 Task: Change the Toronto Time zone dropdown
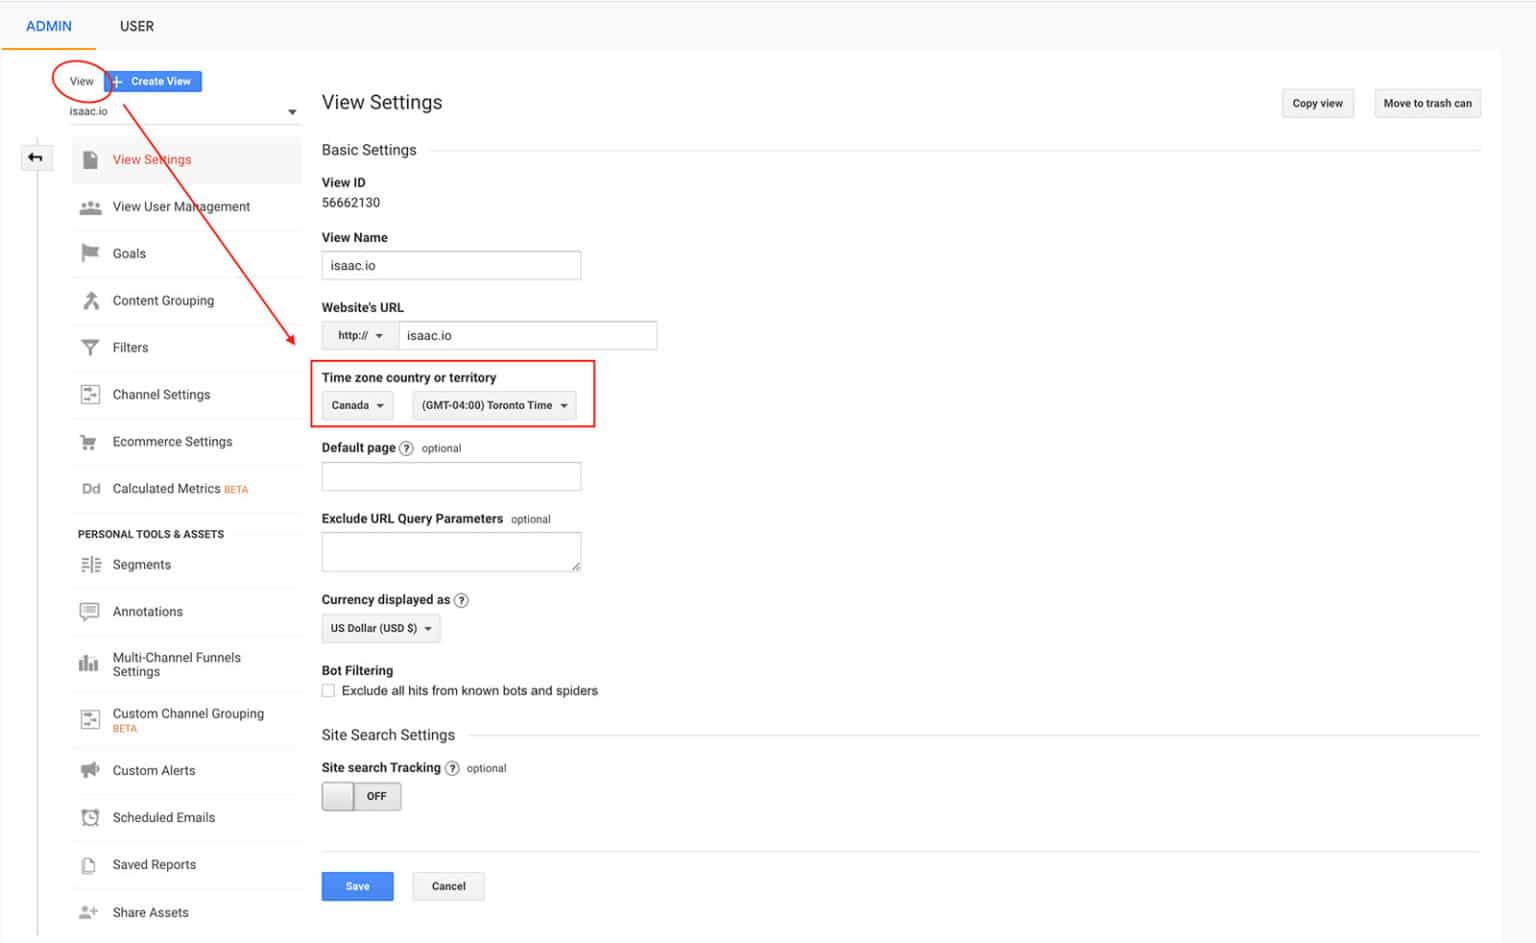(494, 405)
